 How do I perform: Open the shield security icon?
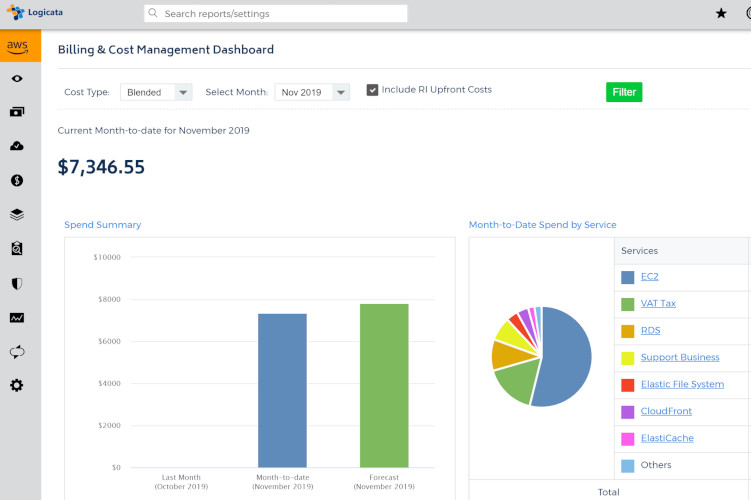coord(17,283)
